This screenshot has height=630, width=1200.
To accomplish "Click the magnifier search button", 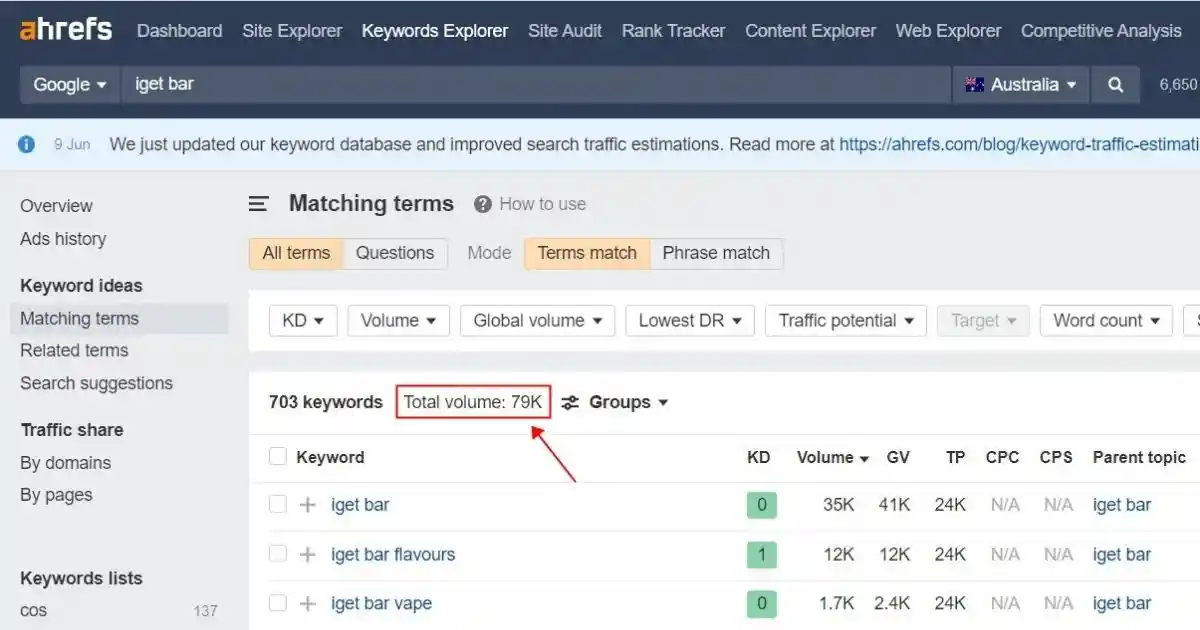I will [1115, 85].
